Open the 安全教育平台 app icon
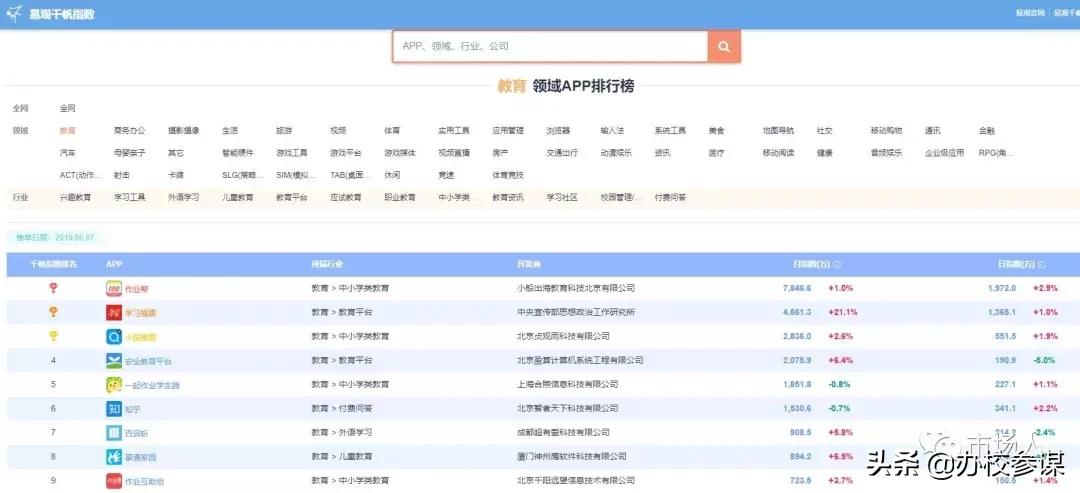The image size is (1080, 493). pos(114,361)
